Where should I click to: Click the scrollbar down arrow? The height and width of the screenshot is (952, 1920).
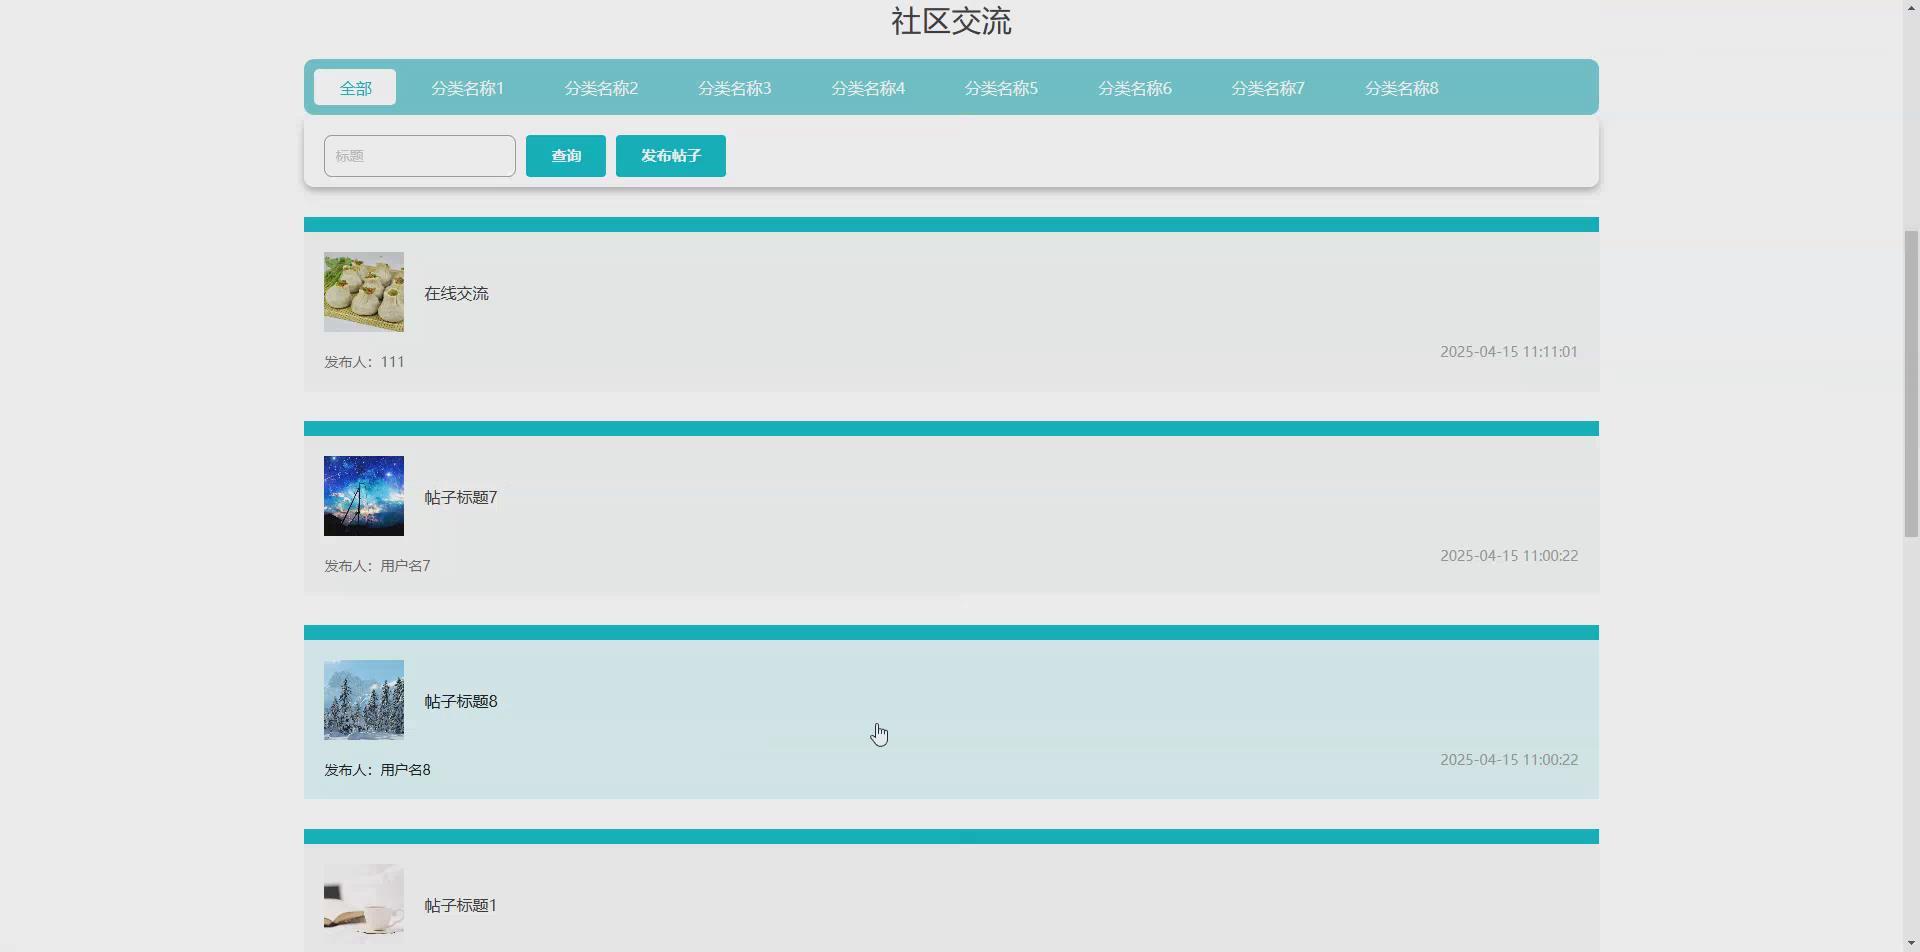coord(1911,943)
